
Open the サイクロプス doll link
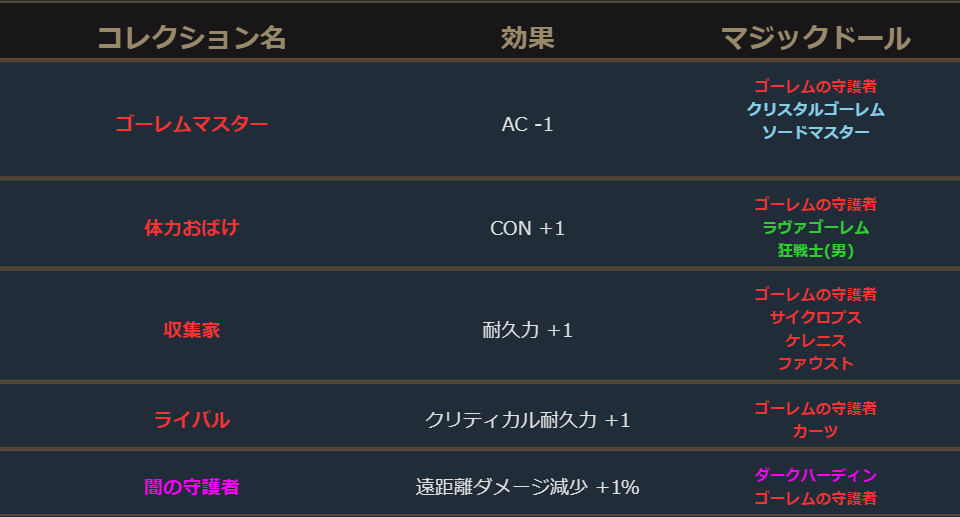pos(815,317)
